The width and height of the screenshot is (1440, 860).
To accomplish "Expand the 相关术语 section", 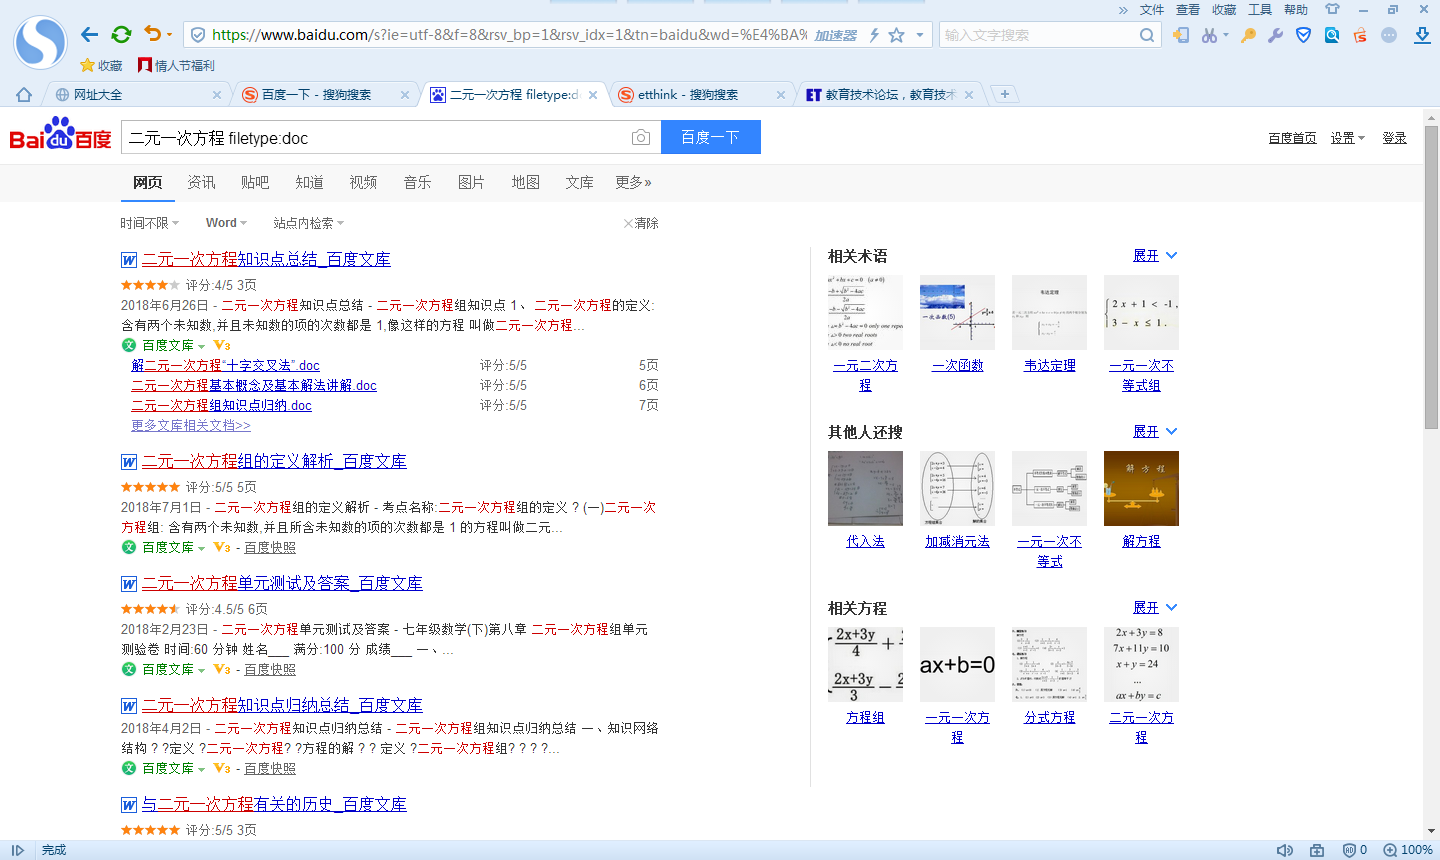I will coord(1155,256).
